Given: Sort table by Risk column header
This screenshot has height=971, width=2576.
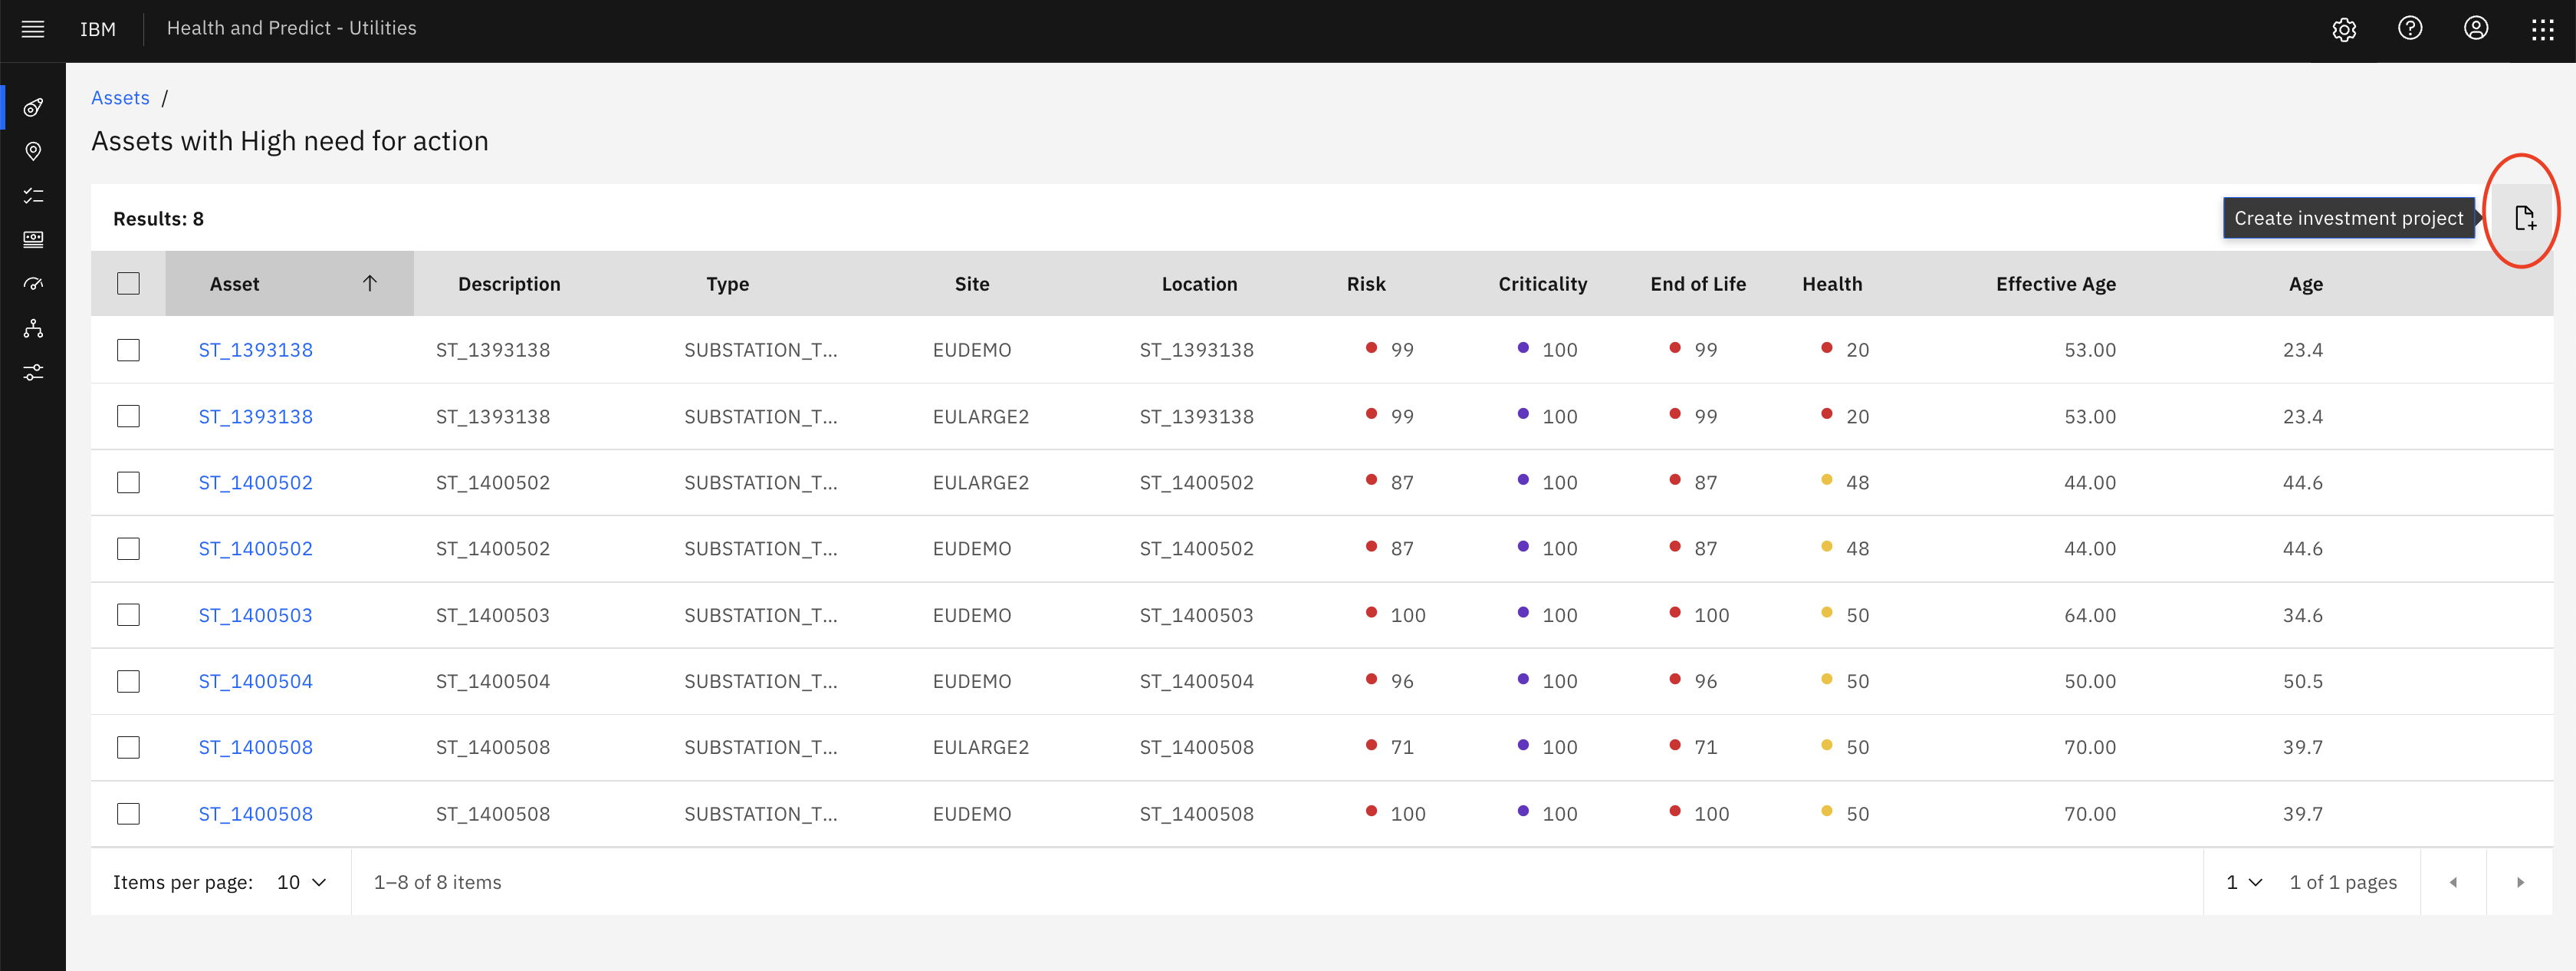Looking at the screenshot, I should click(x=1366, y=284).
